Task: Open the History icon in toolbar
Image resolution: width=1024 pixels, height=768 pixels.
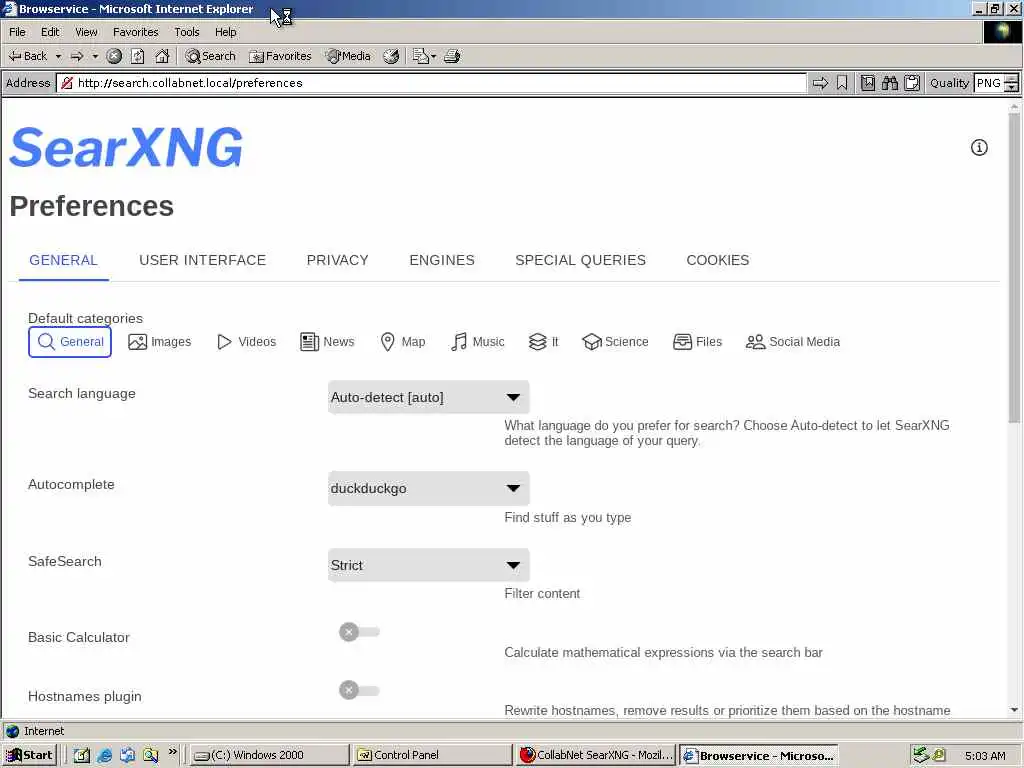Action: click(x=391, y=56)
